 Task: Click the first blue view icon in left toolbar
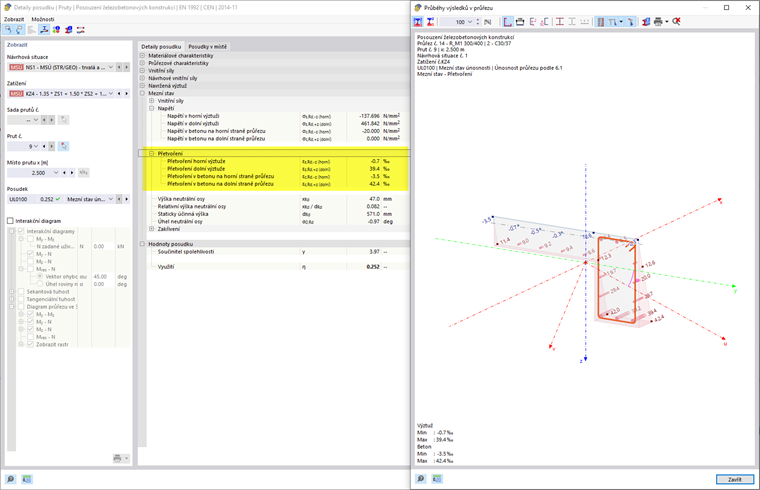[8, 30]
